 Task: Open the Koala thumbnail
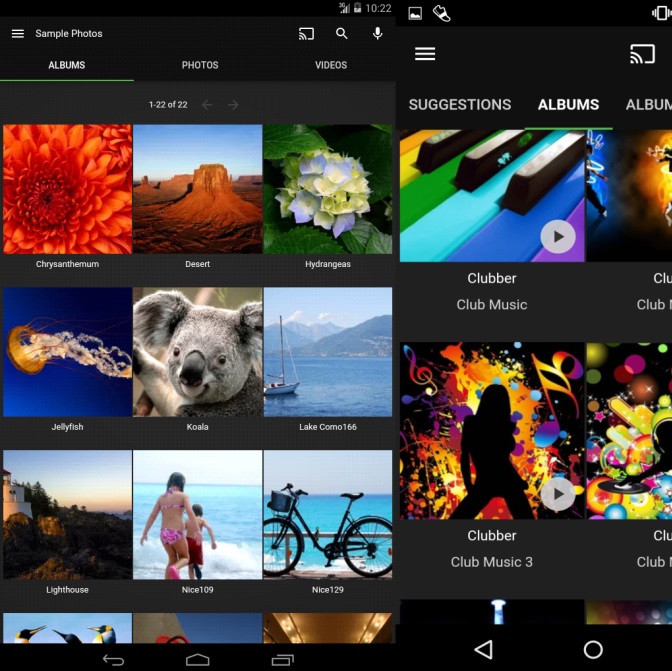click(x=198, y=352)
